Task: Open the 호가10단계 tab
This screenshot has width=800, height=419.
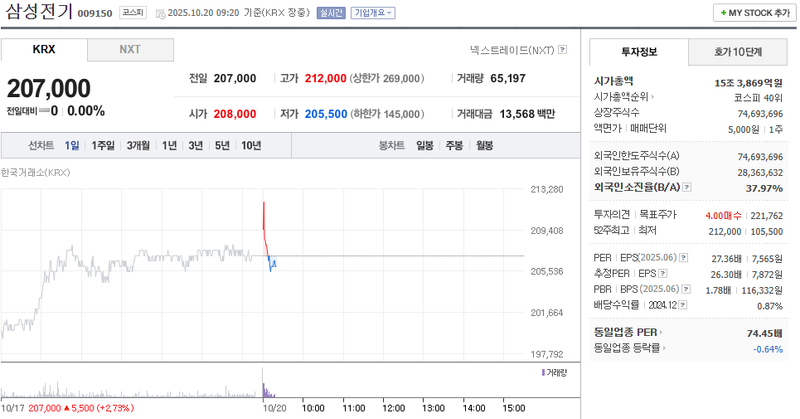Action: click(737, 51)
